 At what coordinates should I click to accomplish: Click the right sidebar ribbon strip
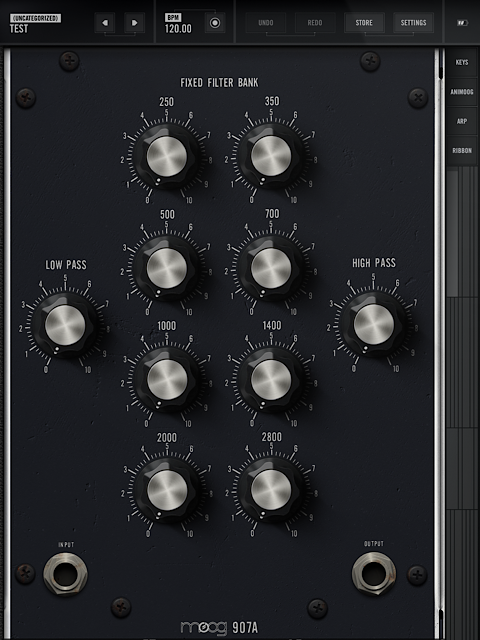462,402
